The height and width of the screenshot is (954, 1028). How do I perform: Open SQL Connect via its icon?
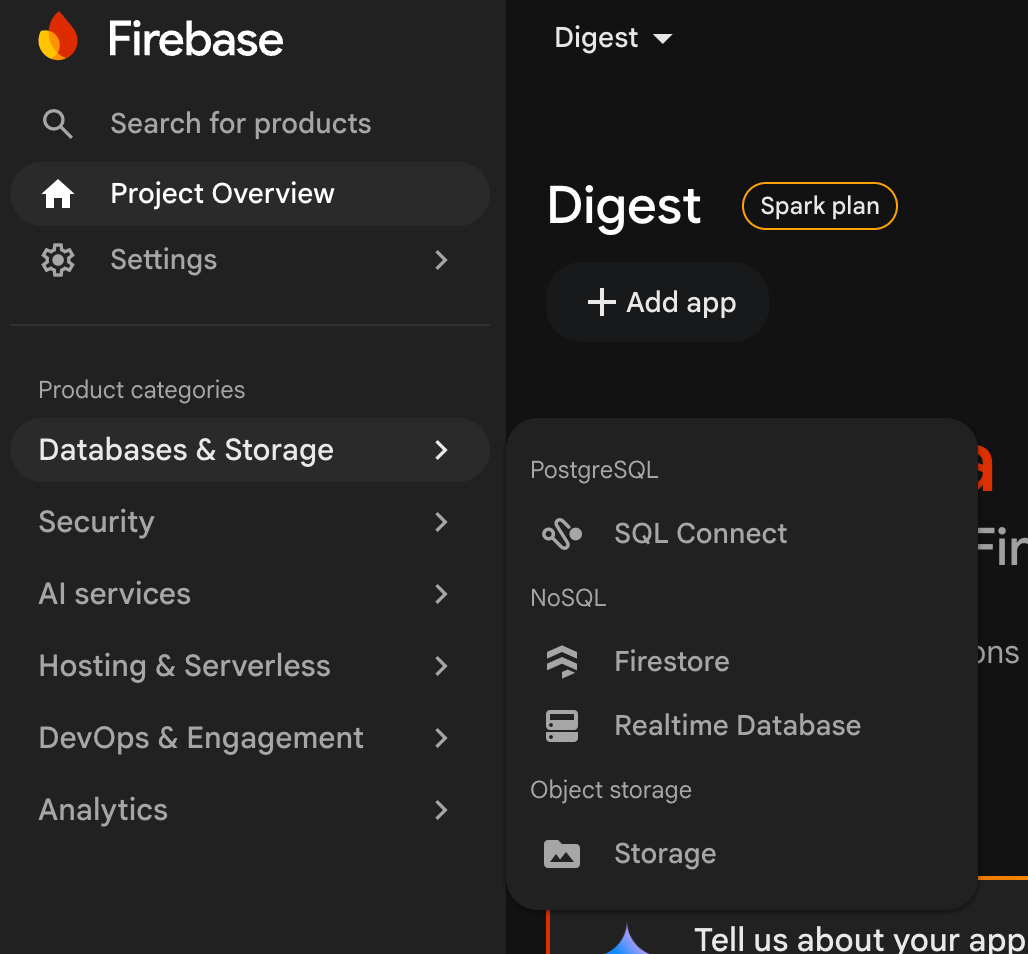click(x=562, y=534)
